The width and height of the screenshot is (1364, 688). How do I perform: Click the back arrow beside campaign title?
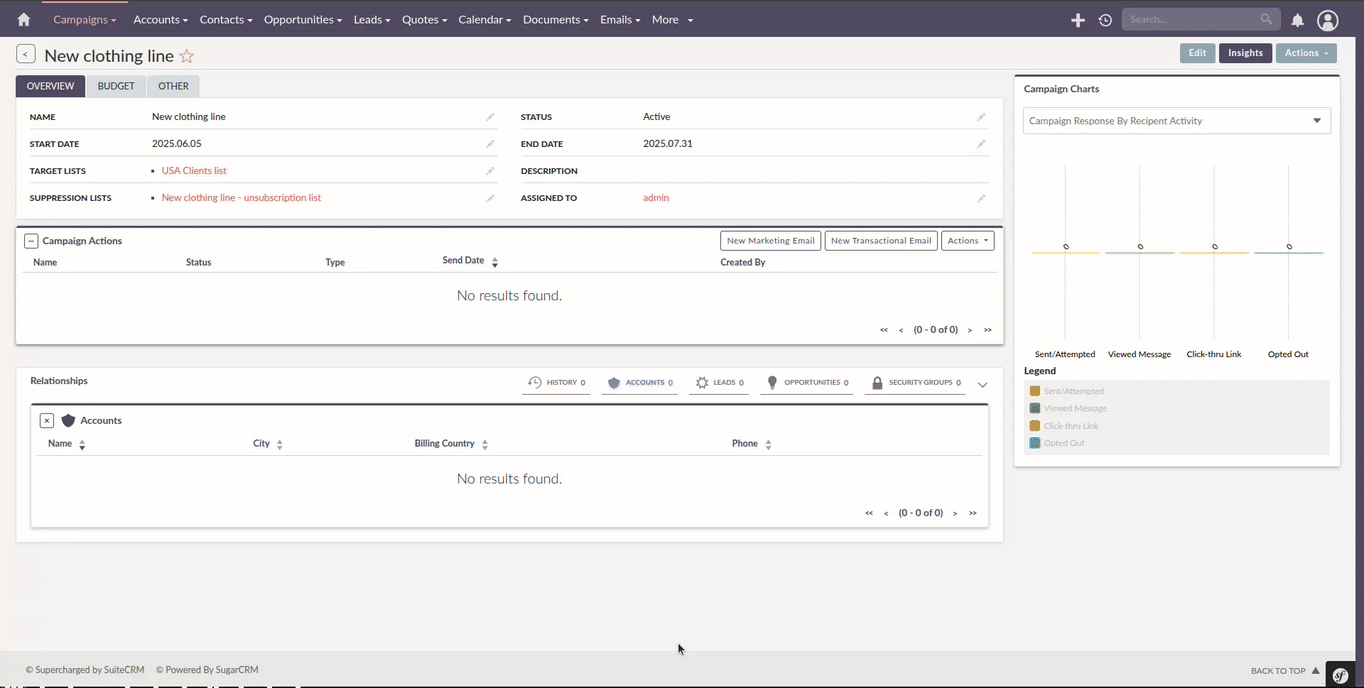tap(26, 55)
